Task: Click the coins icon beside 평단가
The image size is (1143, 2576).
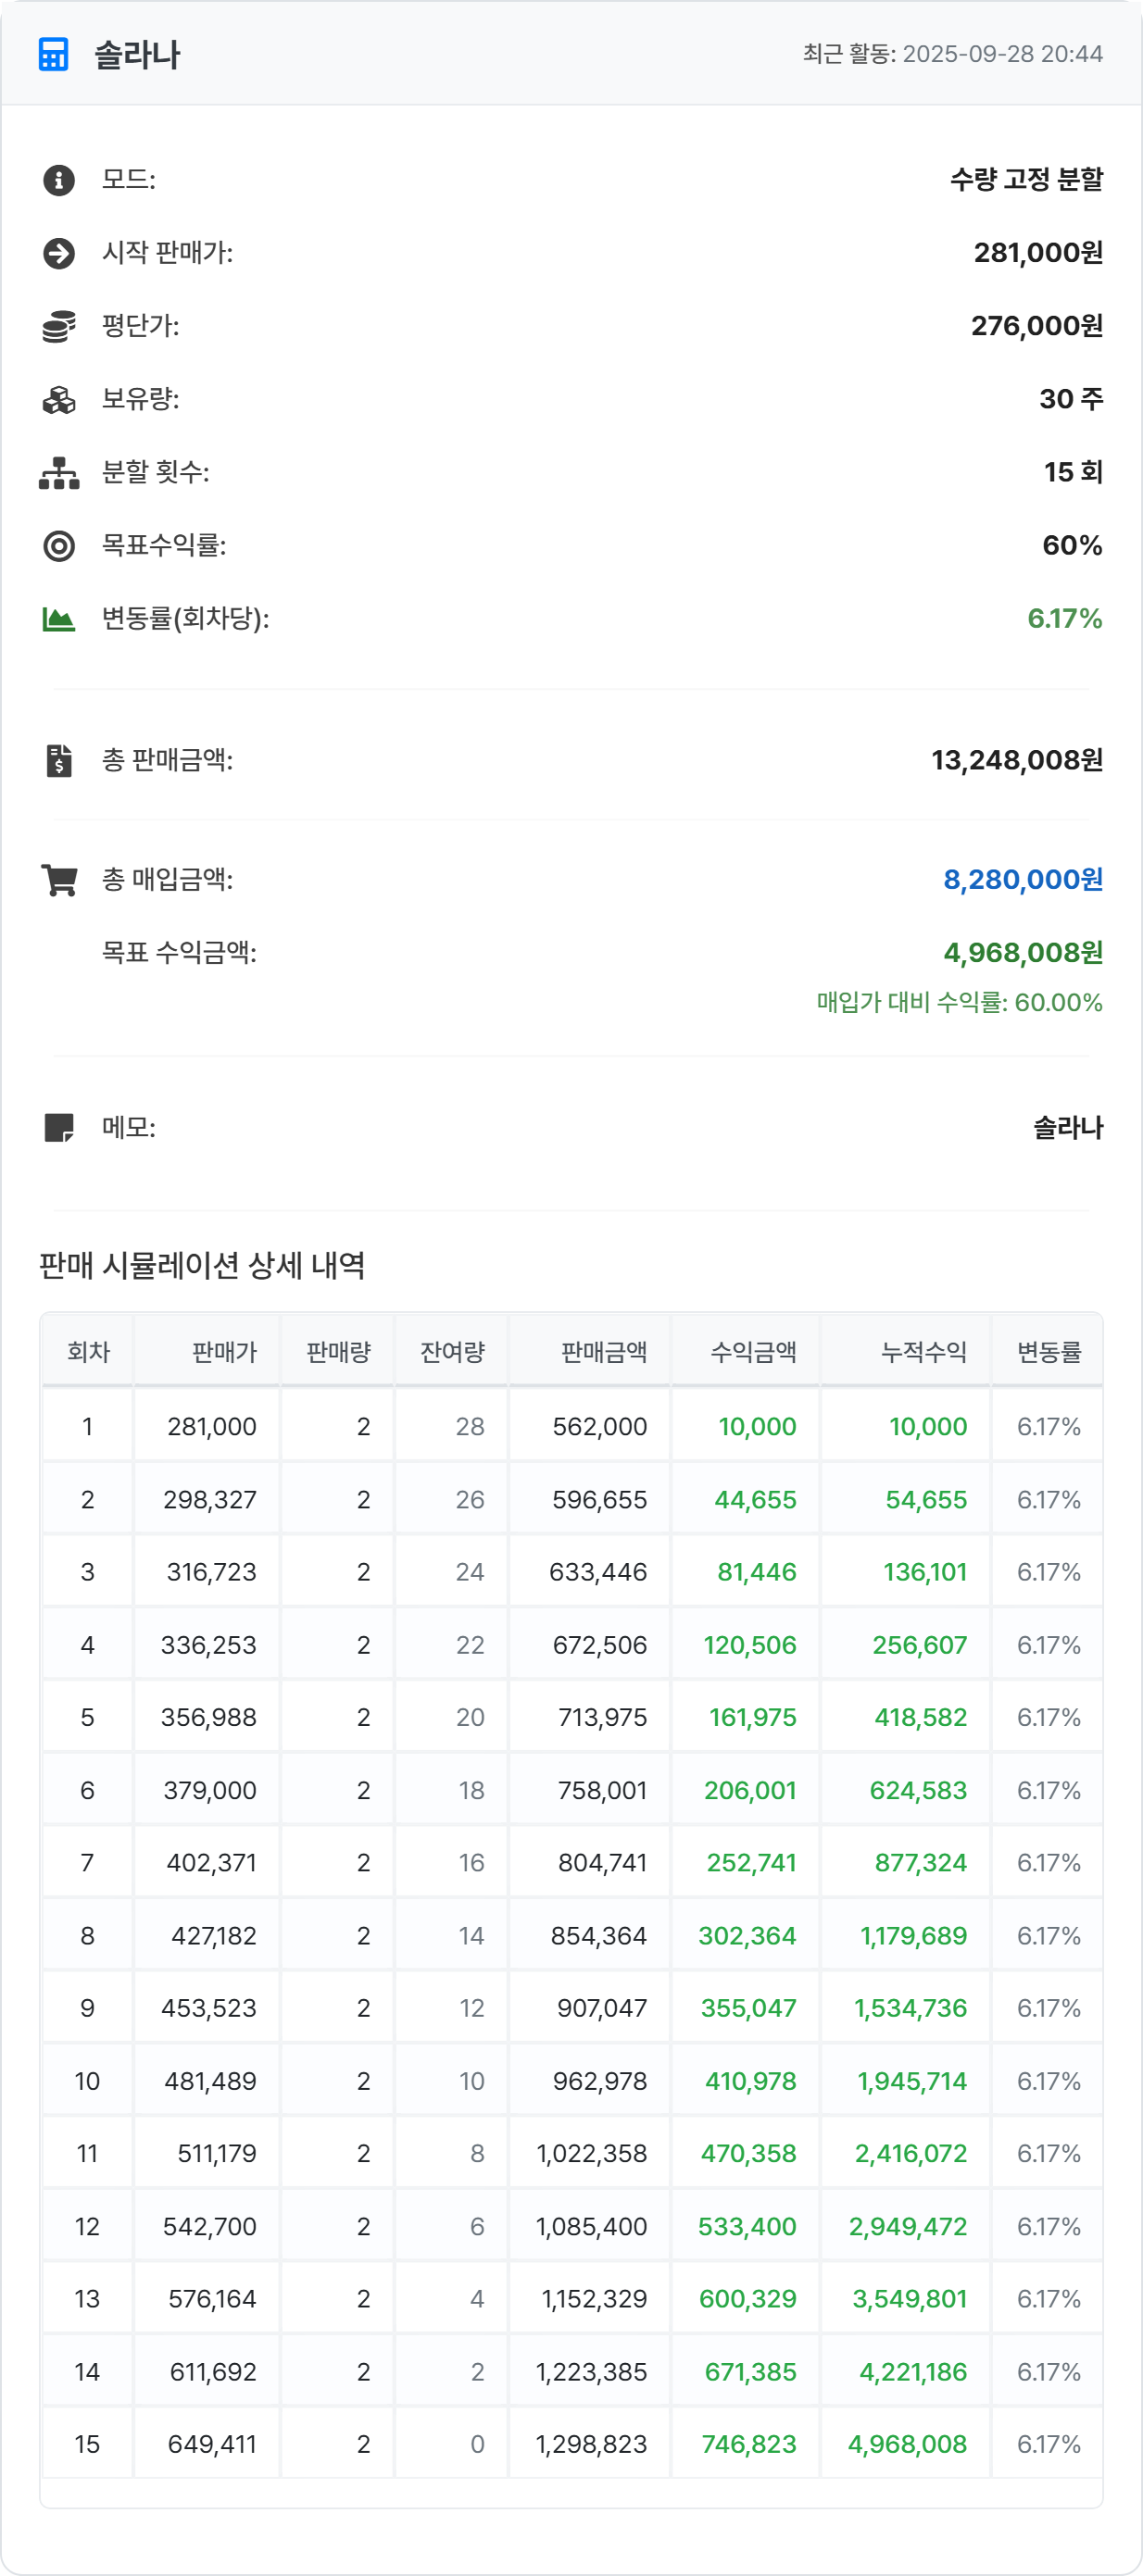Action: click(59, 326)
